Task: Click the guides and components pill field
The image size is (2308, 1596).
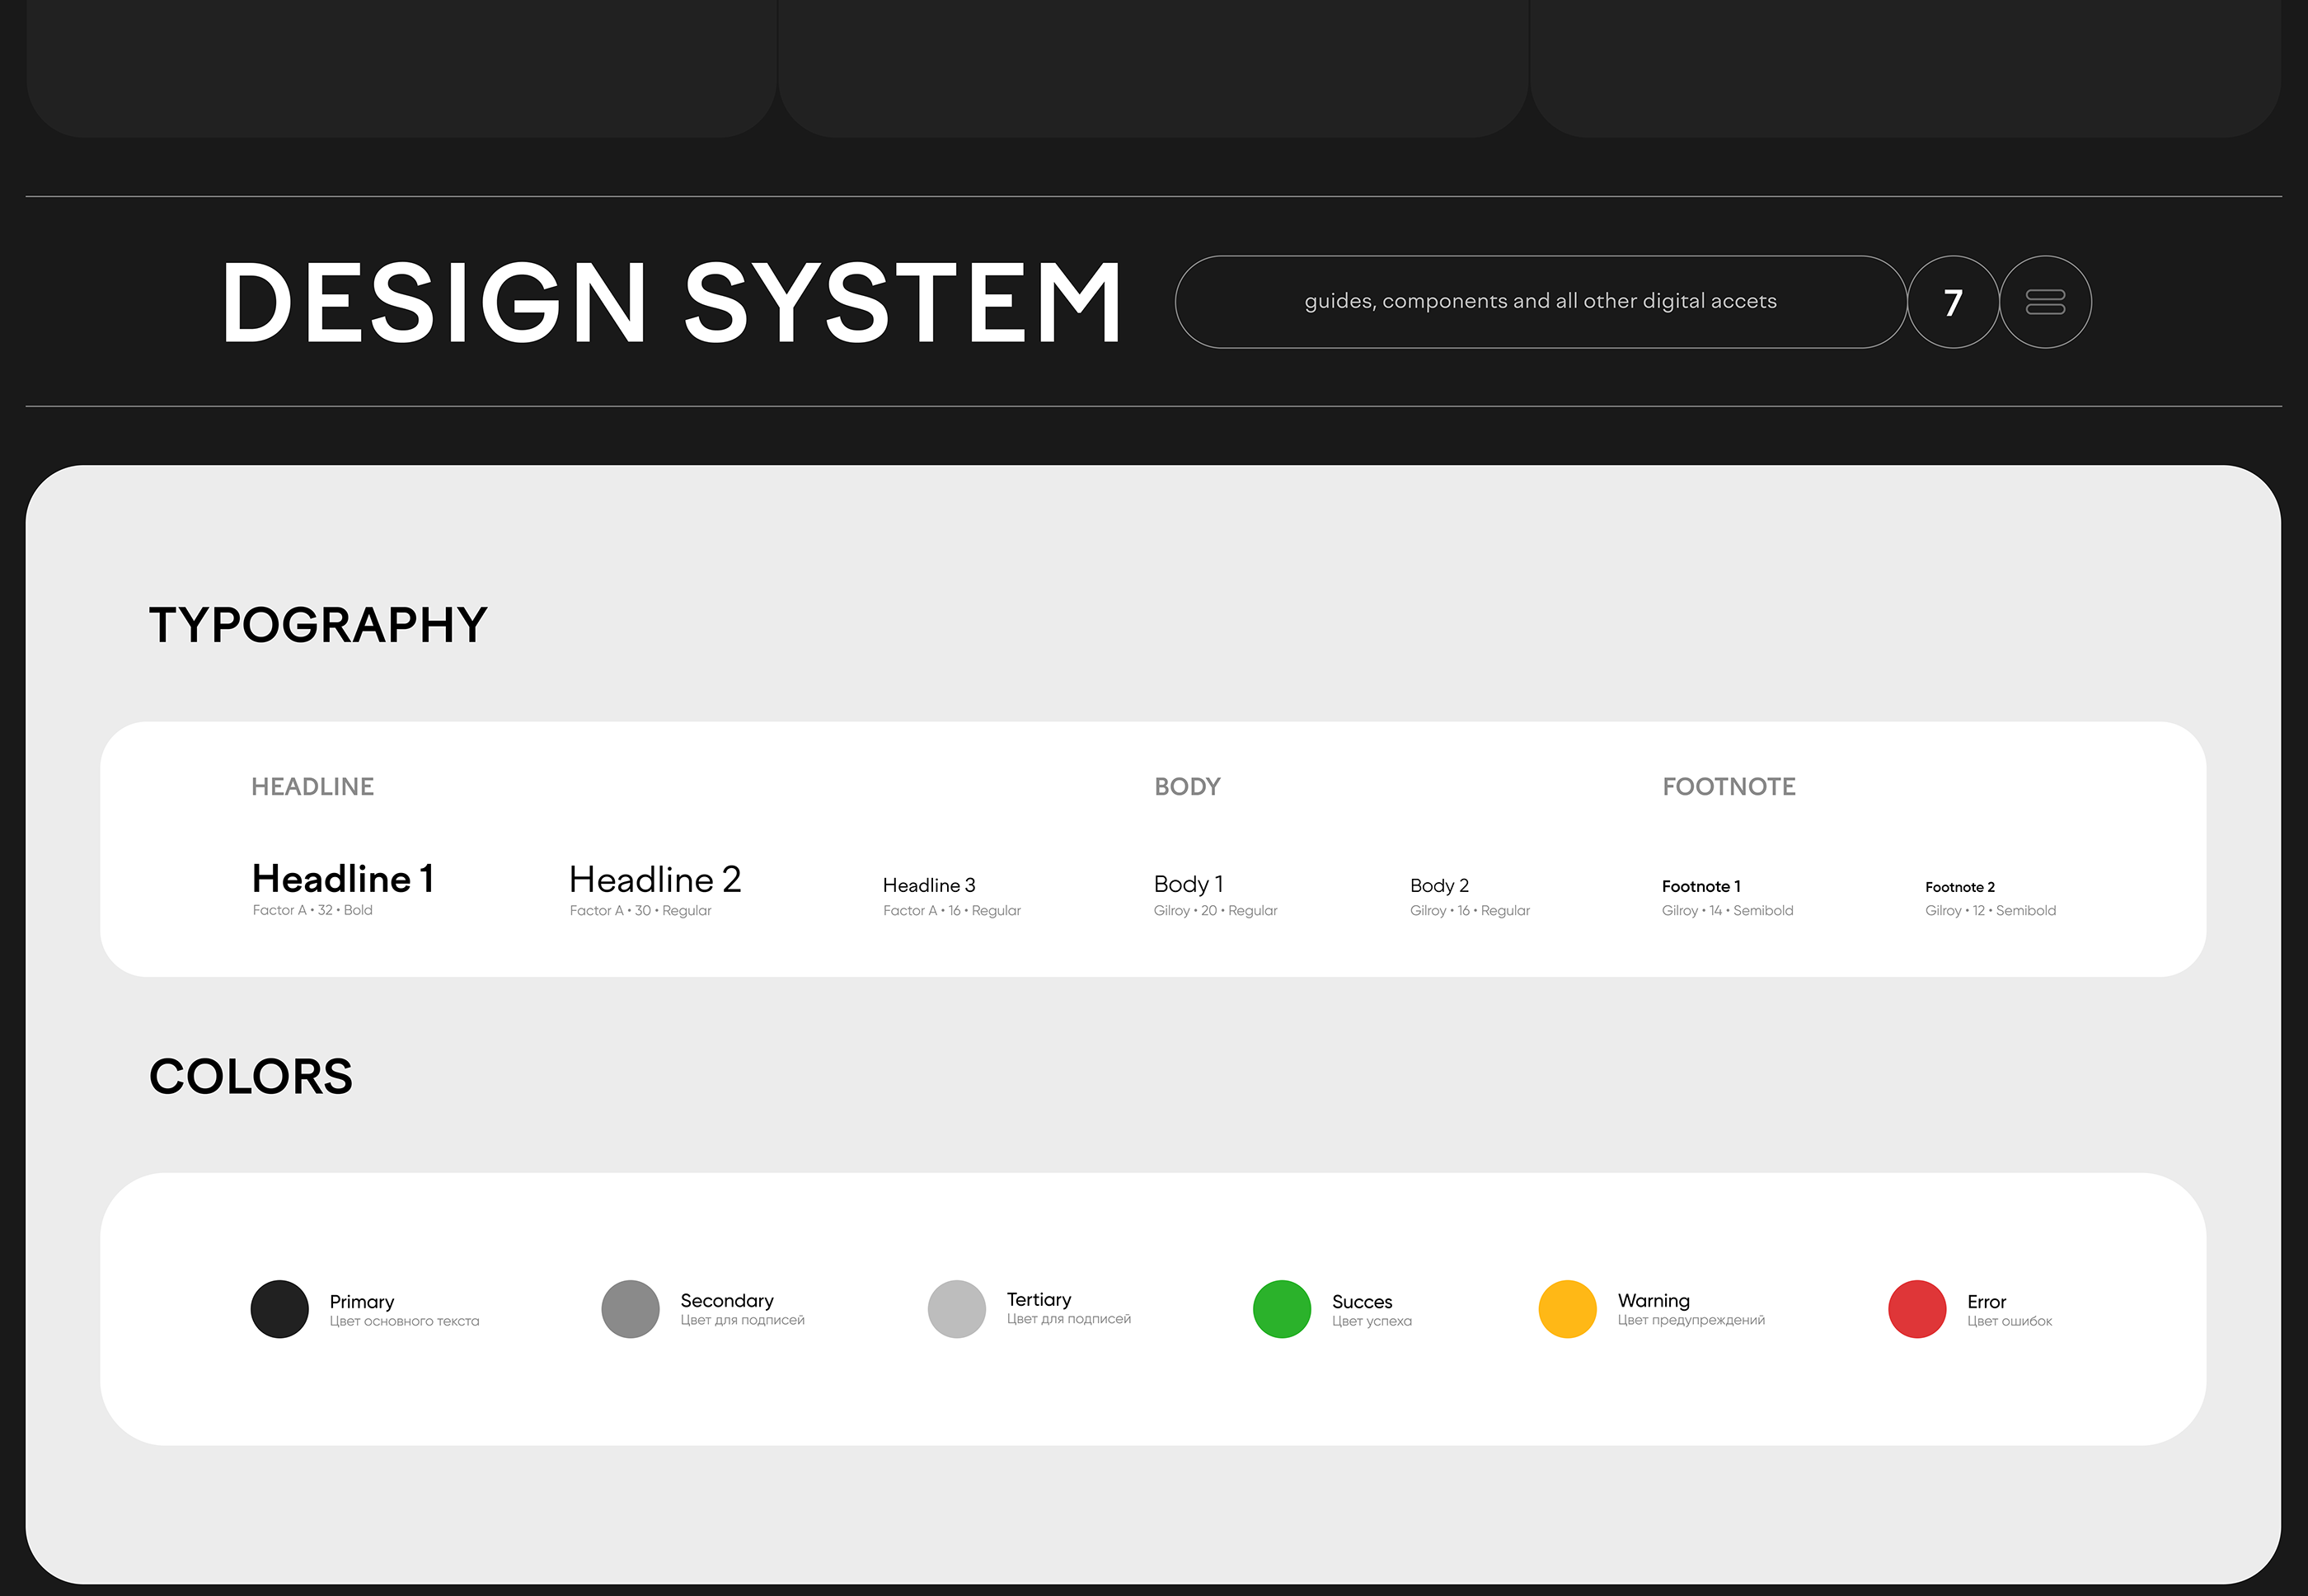Action: click(x=1540, y=302)
